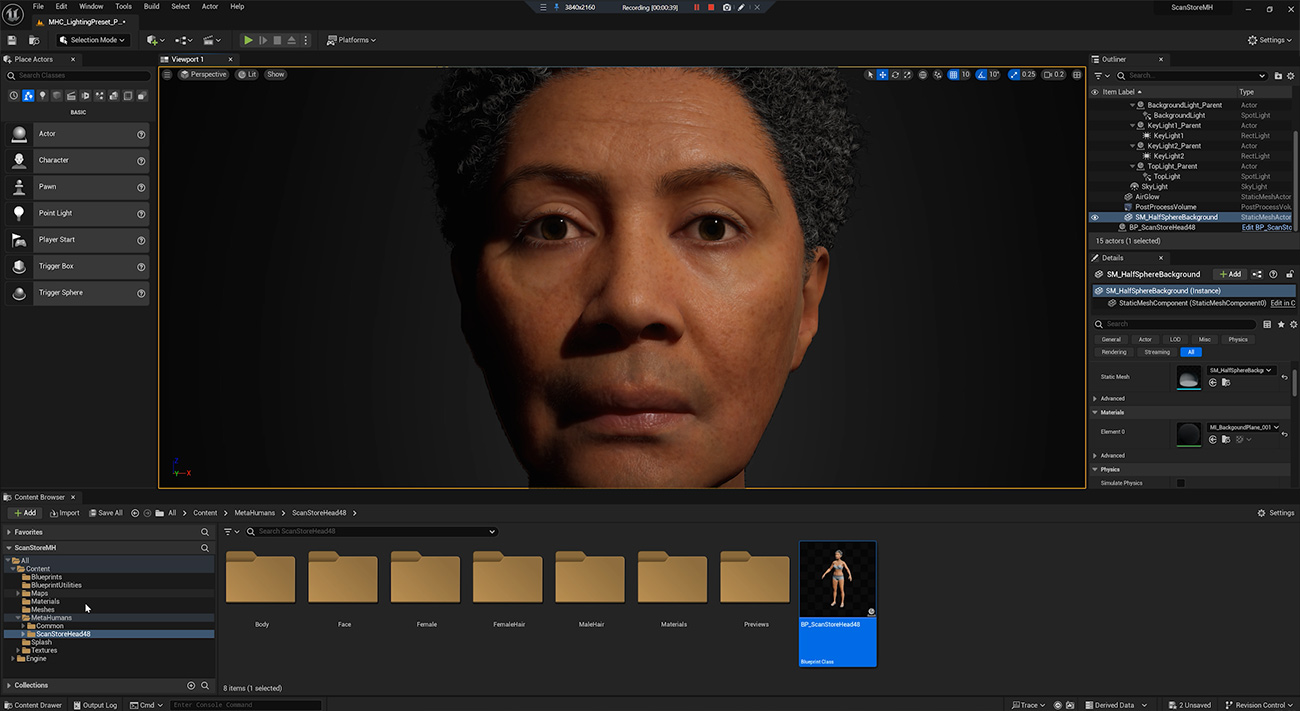
Task: Open the Outliner settings gear
Action: (x=1291, y=76)
